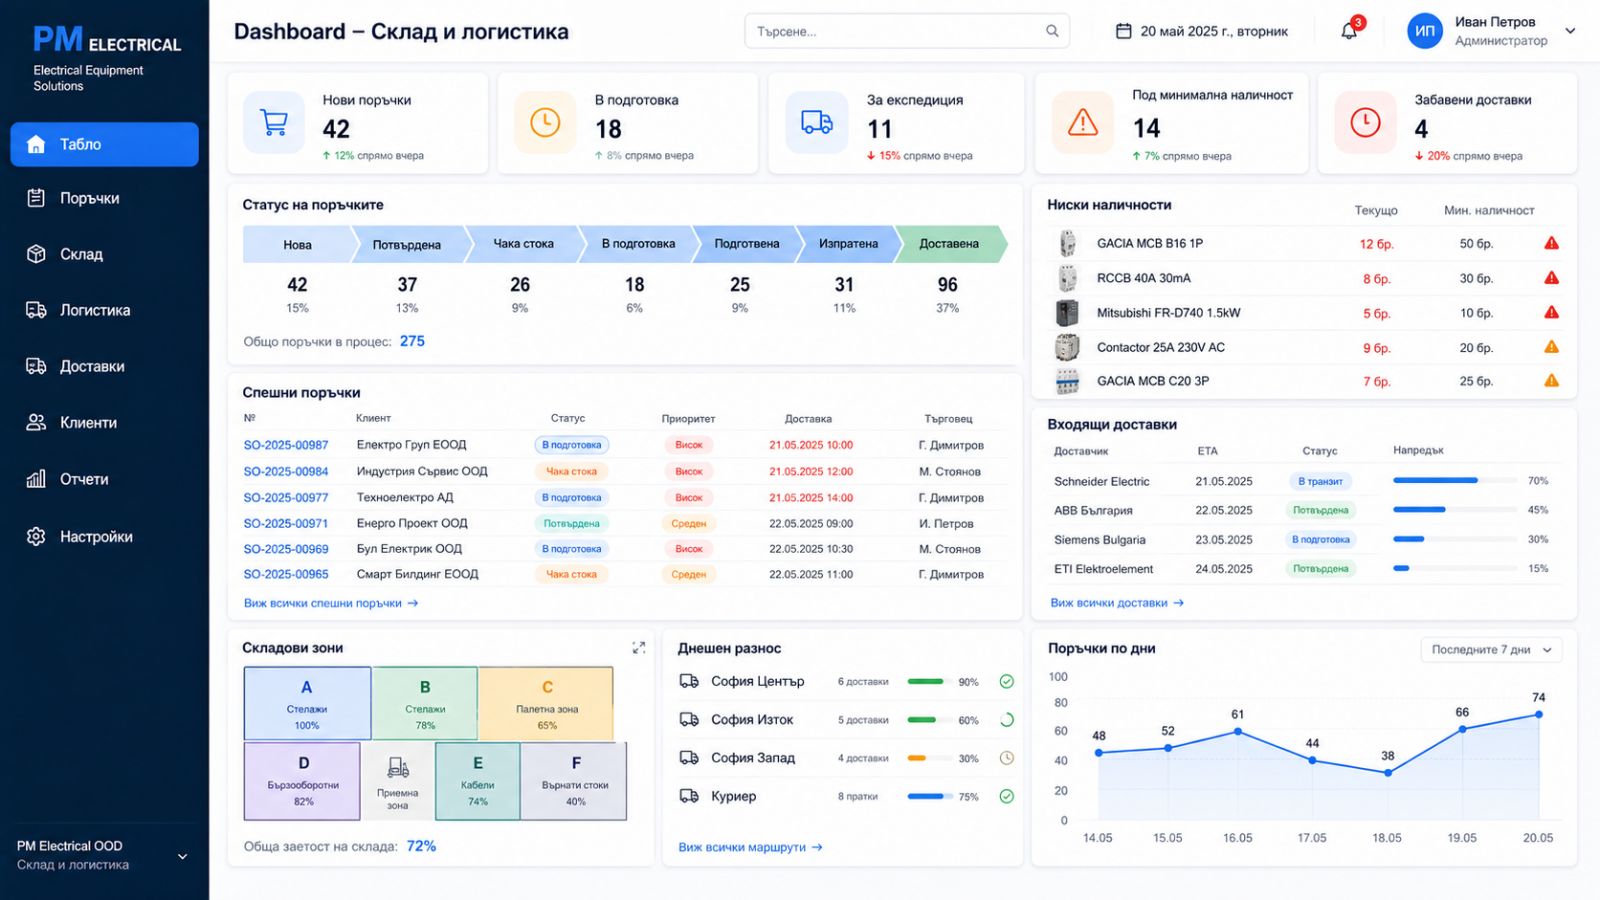Click the Чака стока status for Индустрия Сървис ООД
1600x900 pixels.
(x=571, y=471)
